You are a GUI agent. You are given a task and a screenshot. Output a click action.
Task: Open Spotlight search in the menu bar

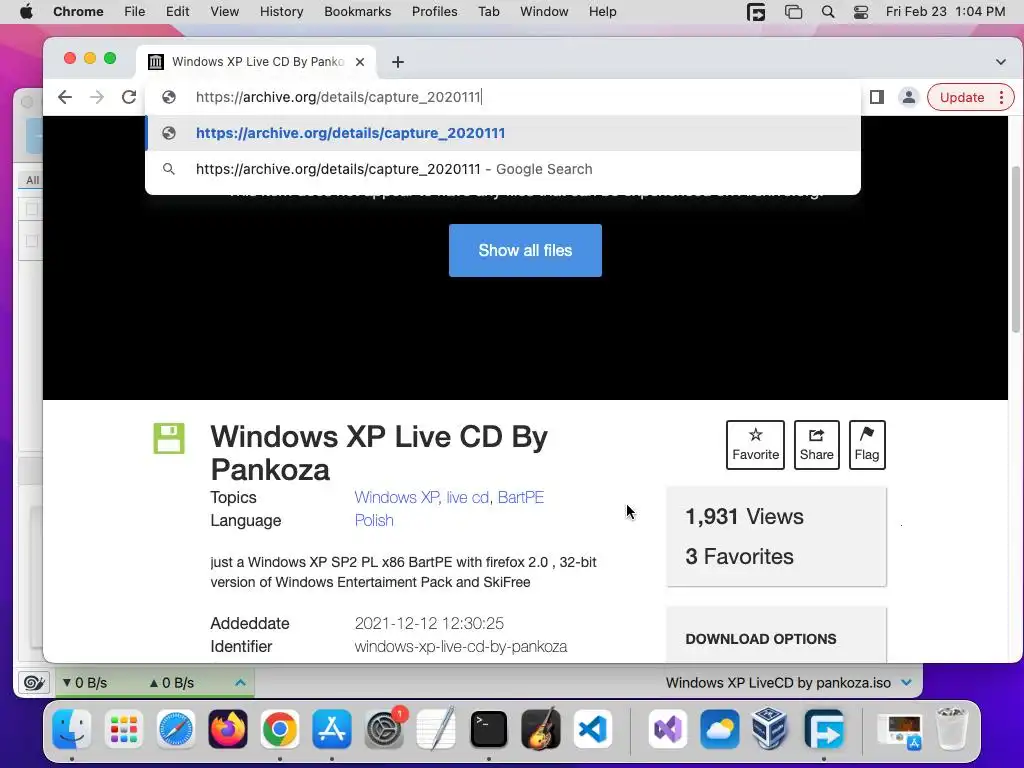[x=827, y=12]
